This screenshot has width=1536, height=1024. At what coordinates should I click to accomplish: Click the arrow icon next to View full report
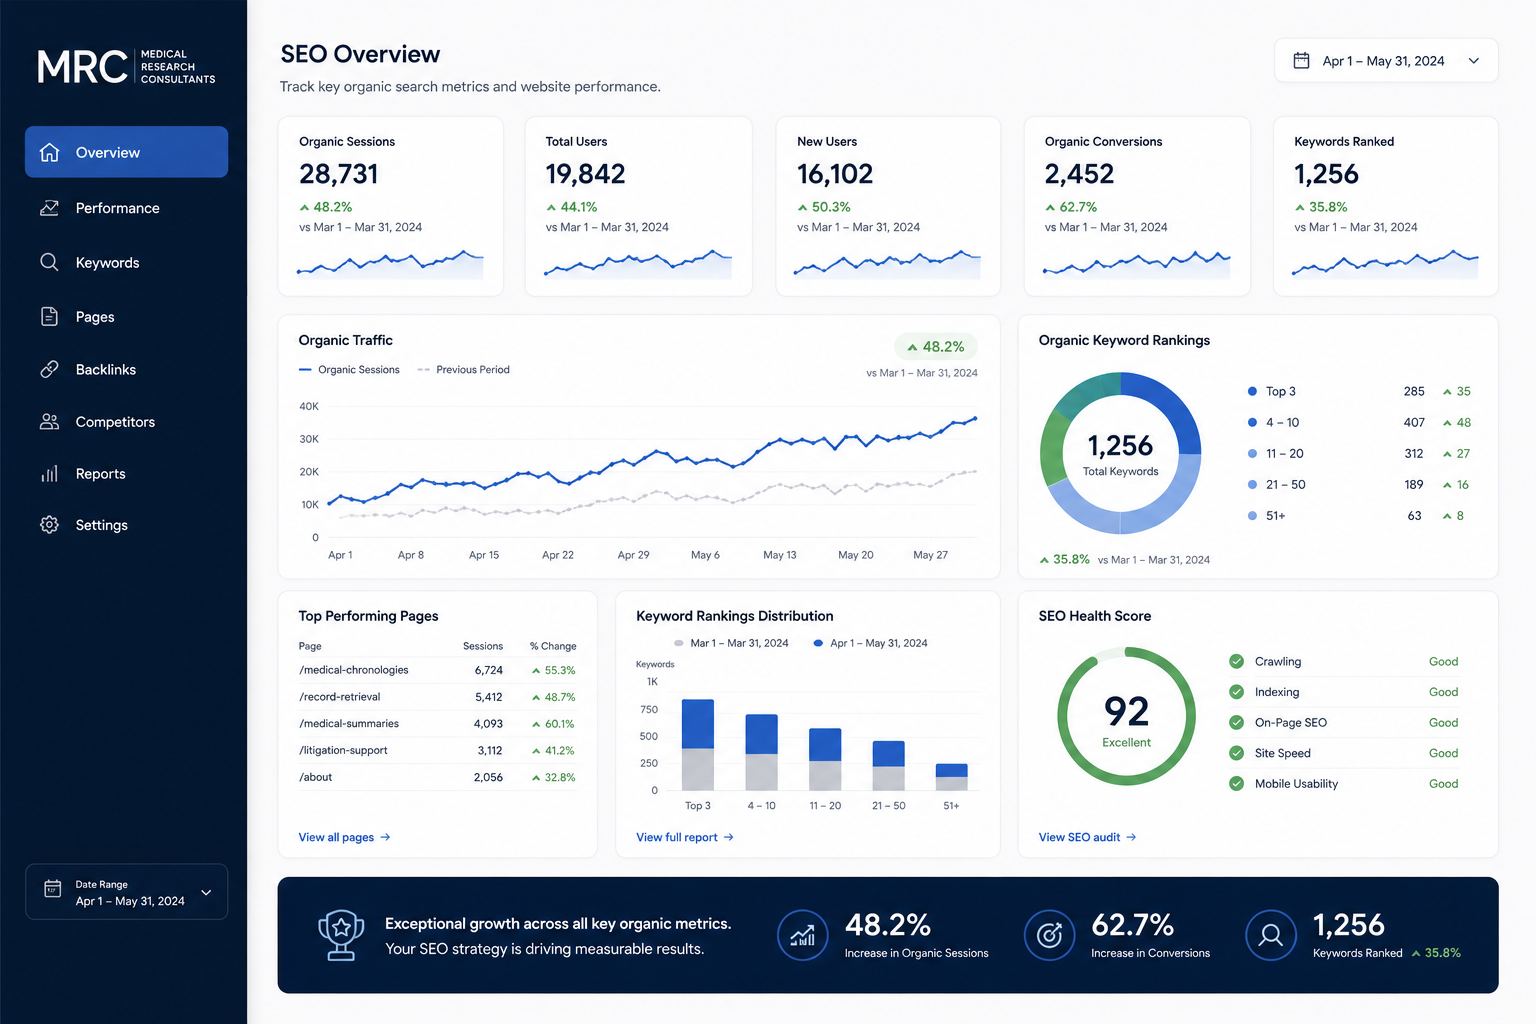tap(728, 837)
